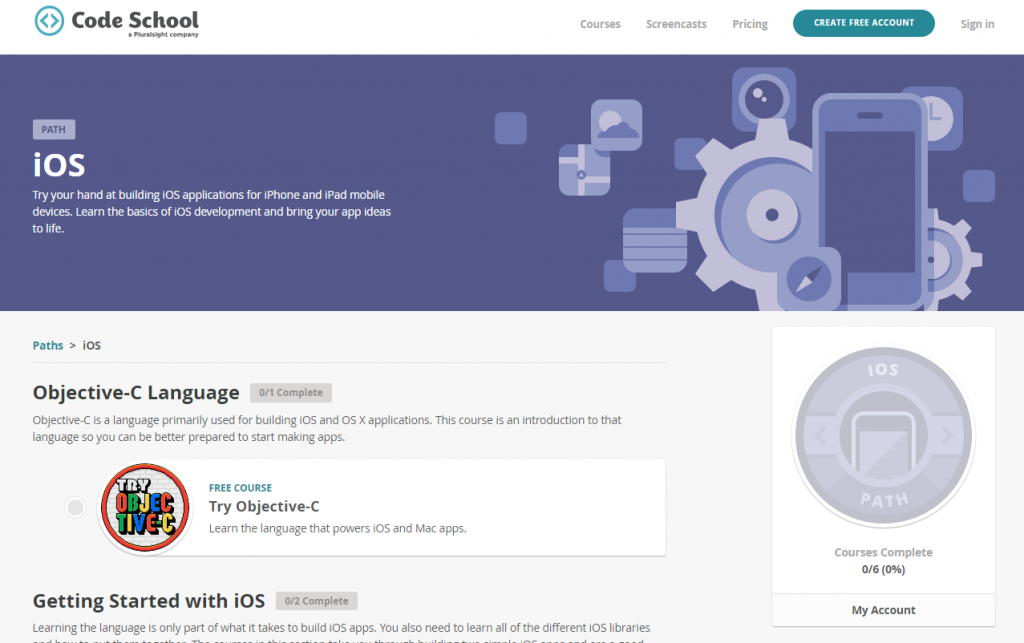The image size is (1024, 643).
Task: Click the Code School logo icon
Action: [49, 21]
